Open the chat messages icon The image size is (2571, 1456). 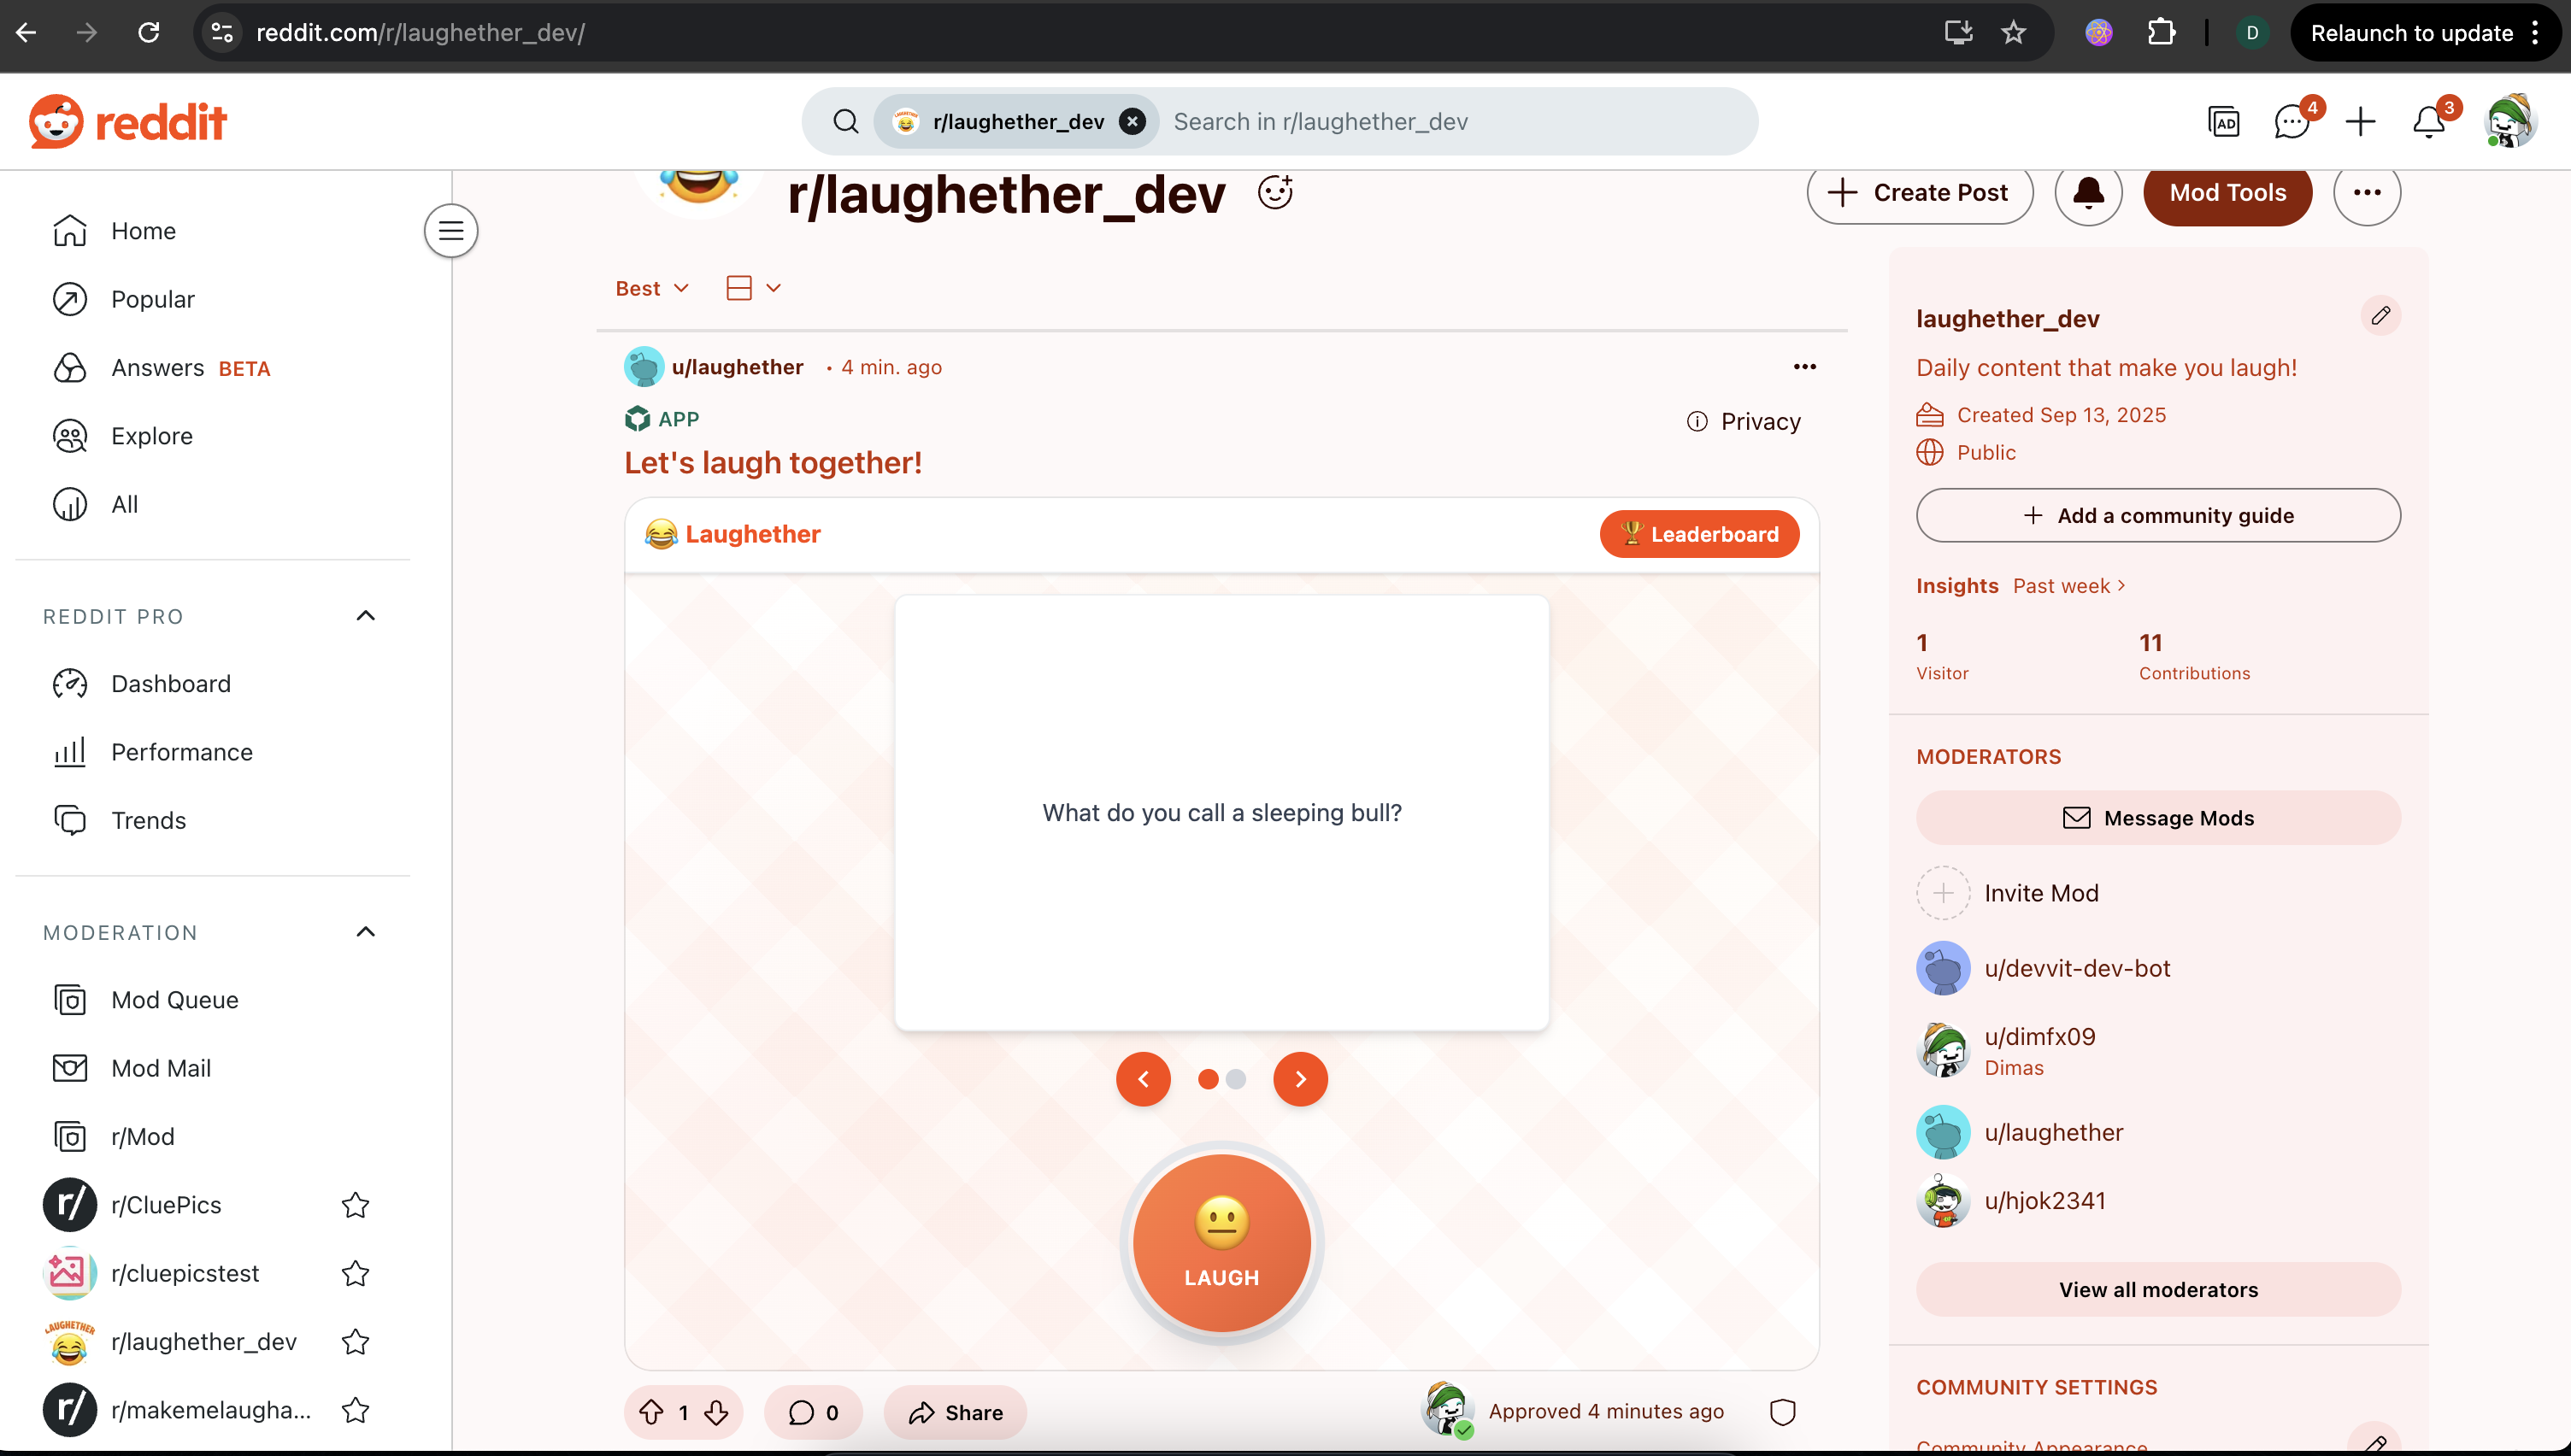pos(2290,122)
